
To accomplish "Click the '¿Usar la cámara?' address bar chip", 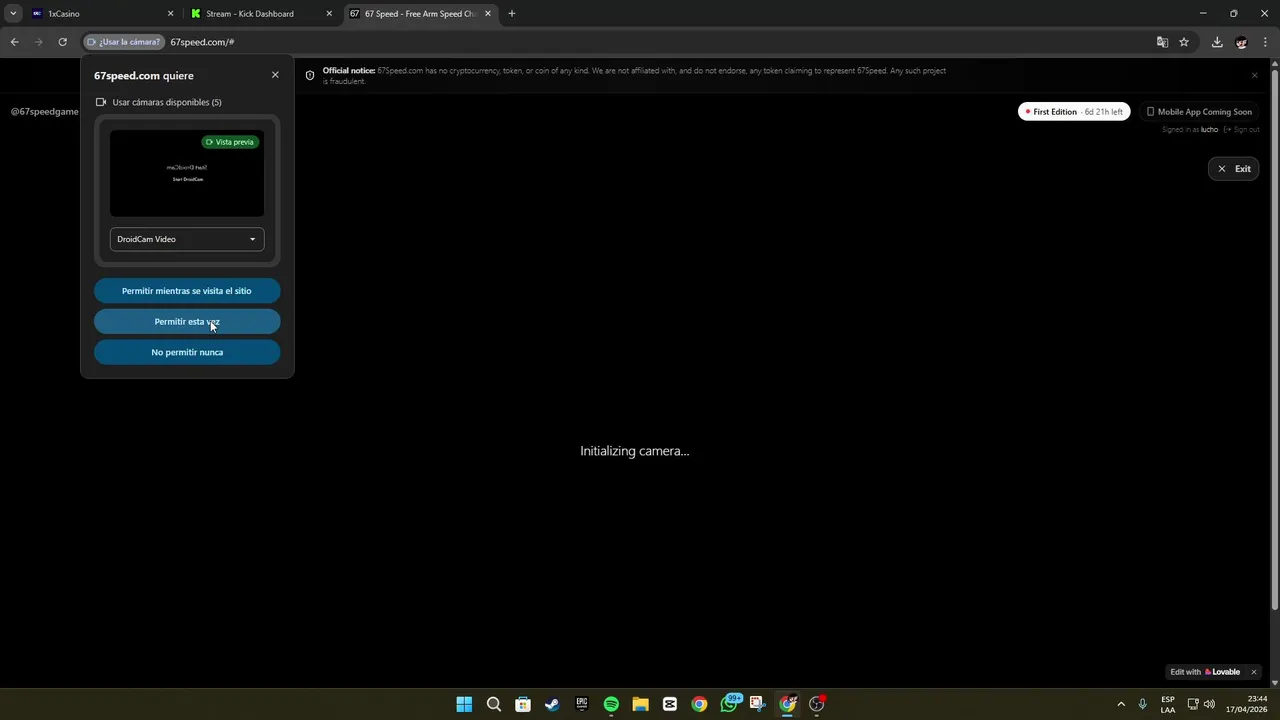I will point(124,42).
